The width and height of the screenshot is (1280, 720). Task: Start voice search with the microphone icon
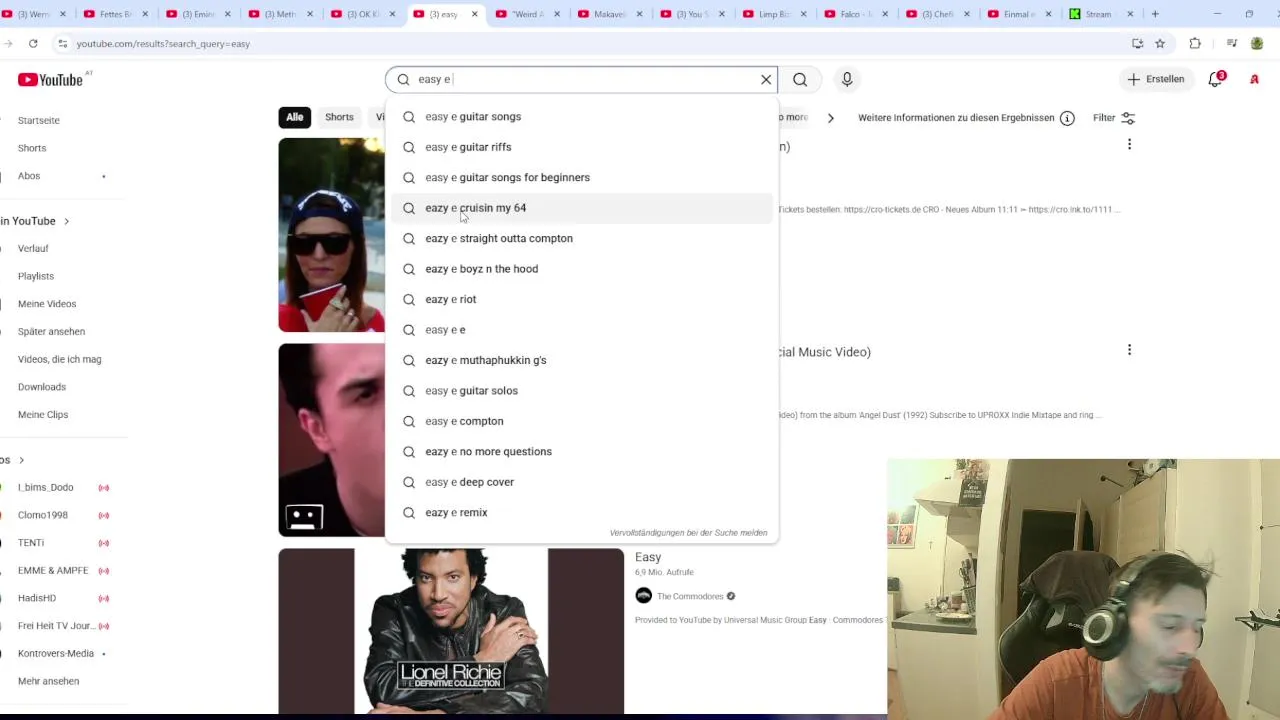pos(847,79)
